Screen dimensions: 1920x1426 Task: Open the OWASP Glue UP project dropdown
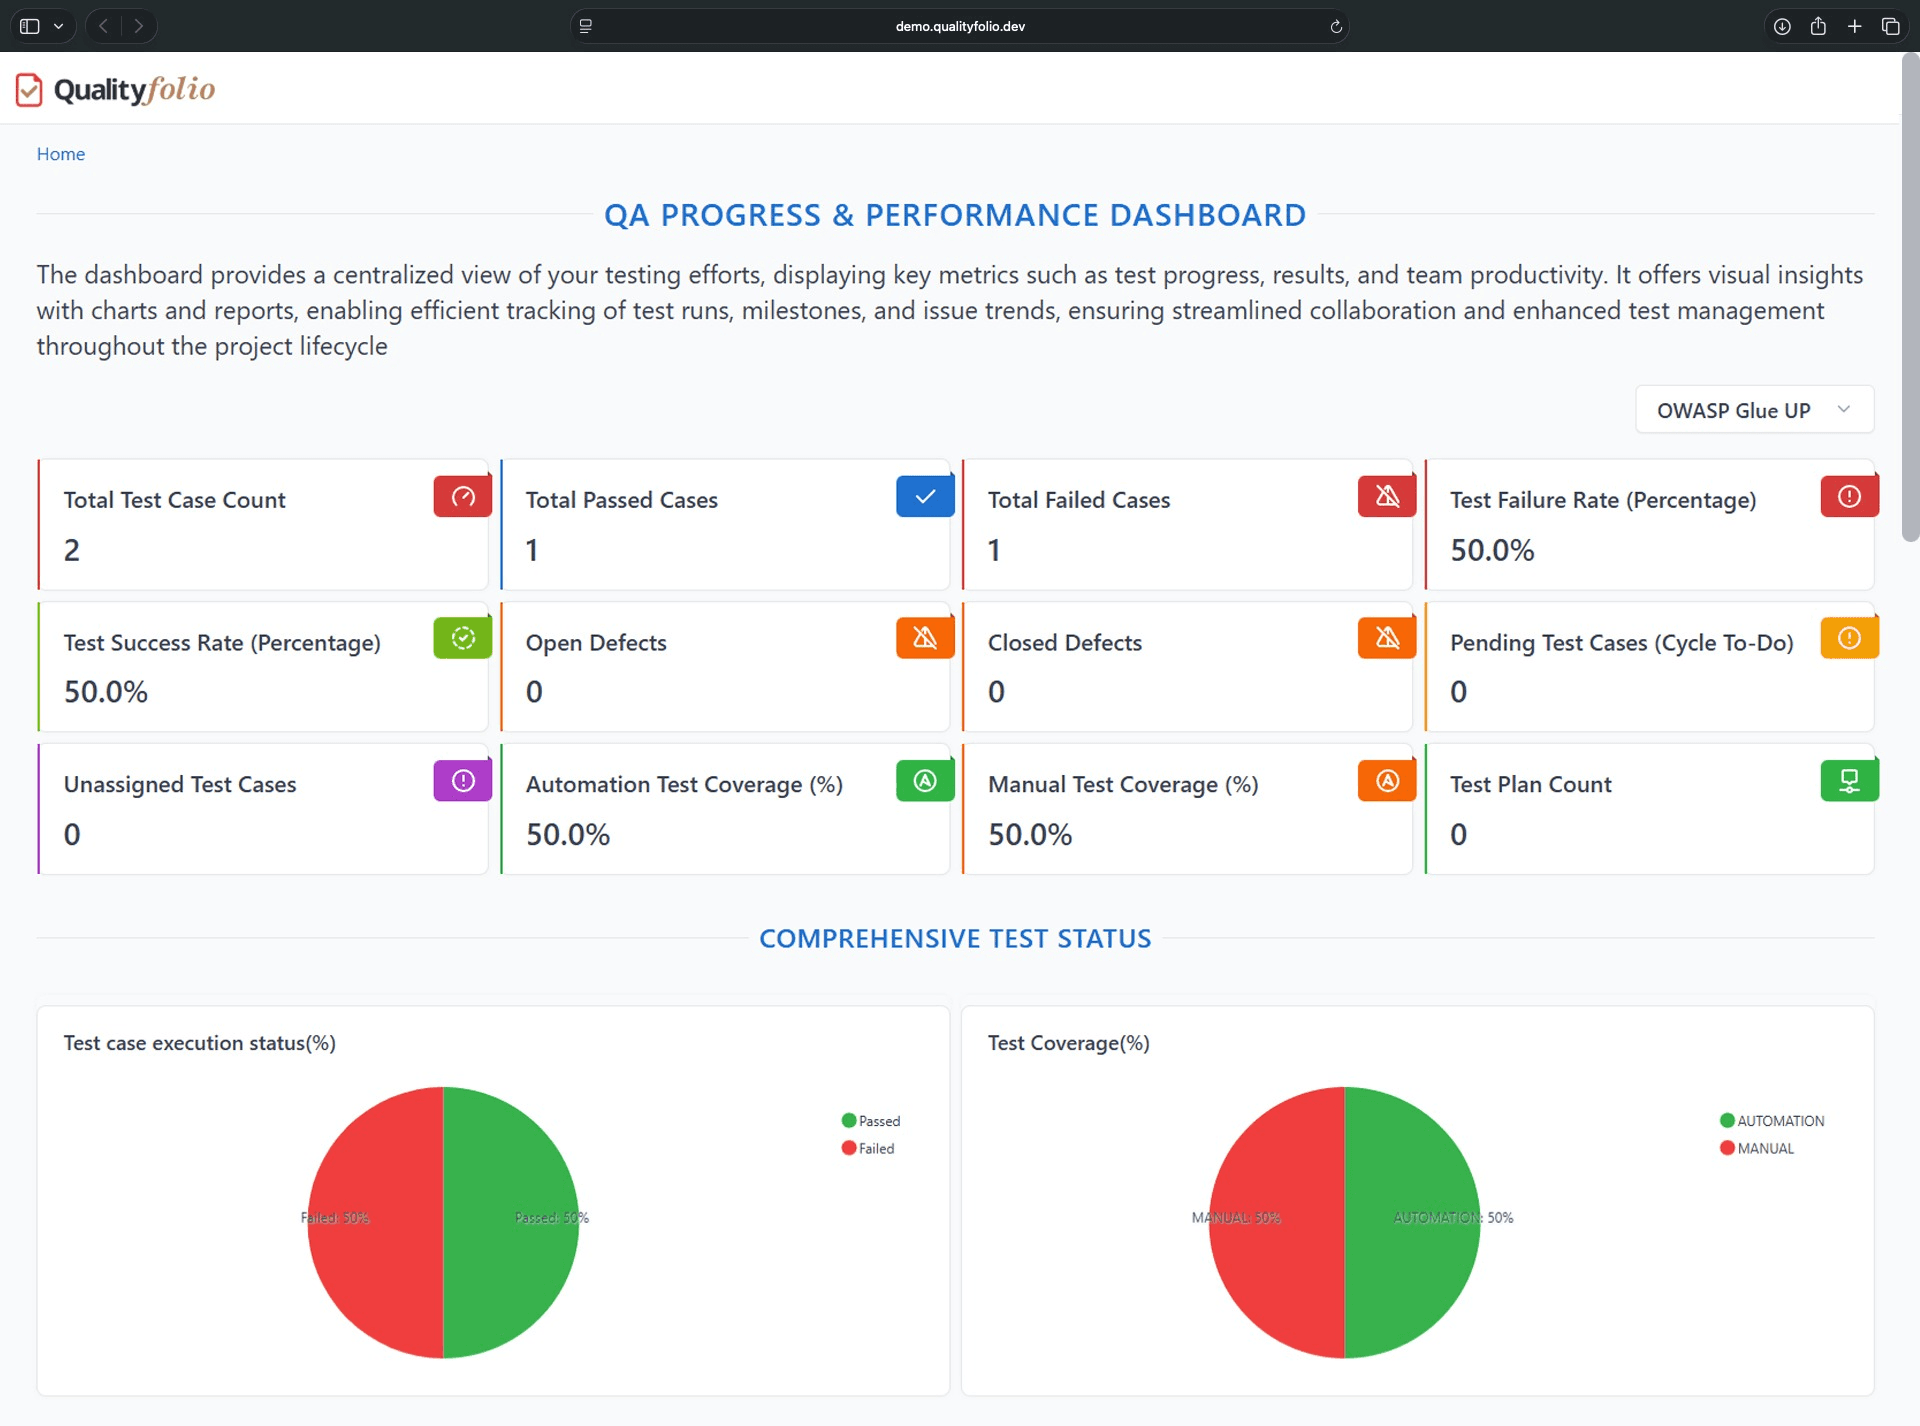coord(1754,410)
